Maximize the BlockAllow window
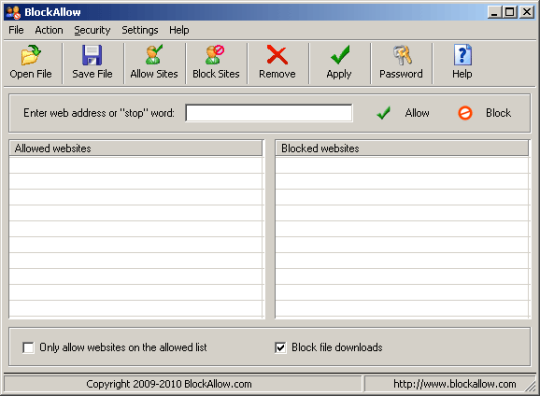540x396 pixels. click(x=510, y=12)
